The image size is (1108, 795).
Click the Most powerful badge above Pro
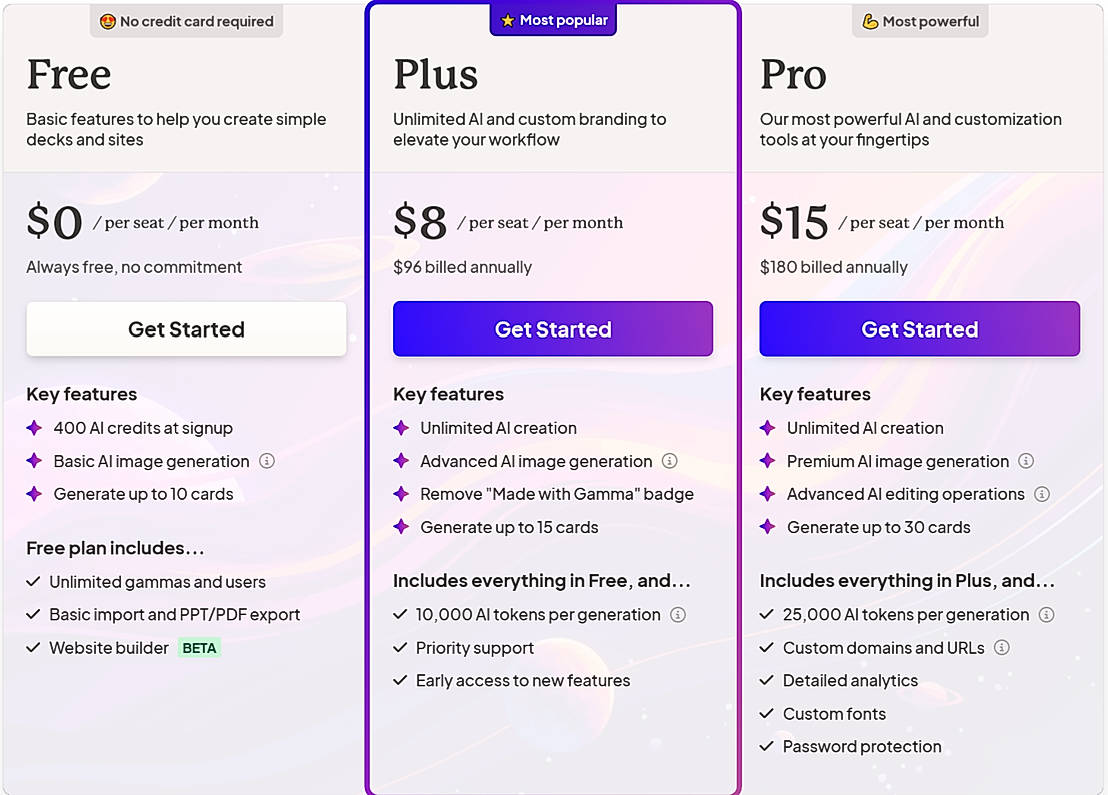[920, 20]
